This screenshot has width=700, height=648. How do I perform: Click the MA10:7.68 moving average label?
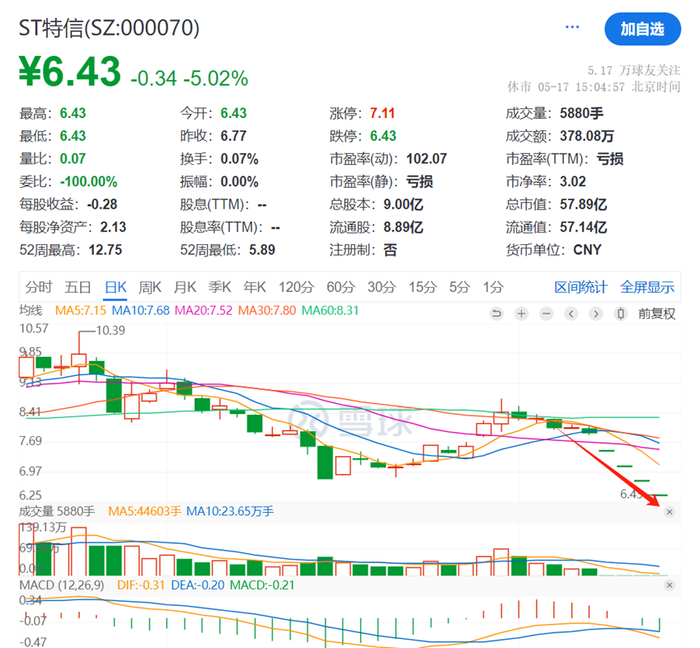coord(141,310)
